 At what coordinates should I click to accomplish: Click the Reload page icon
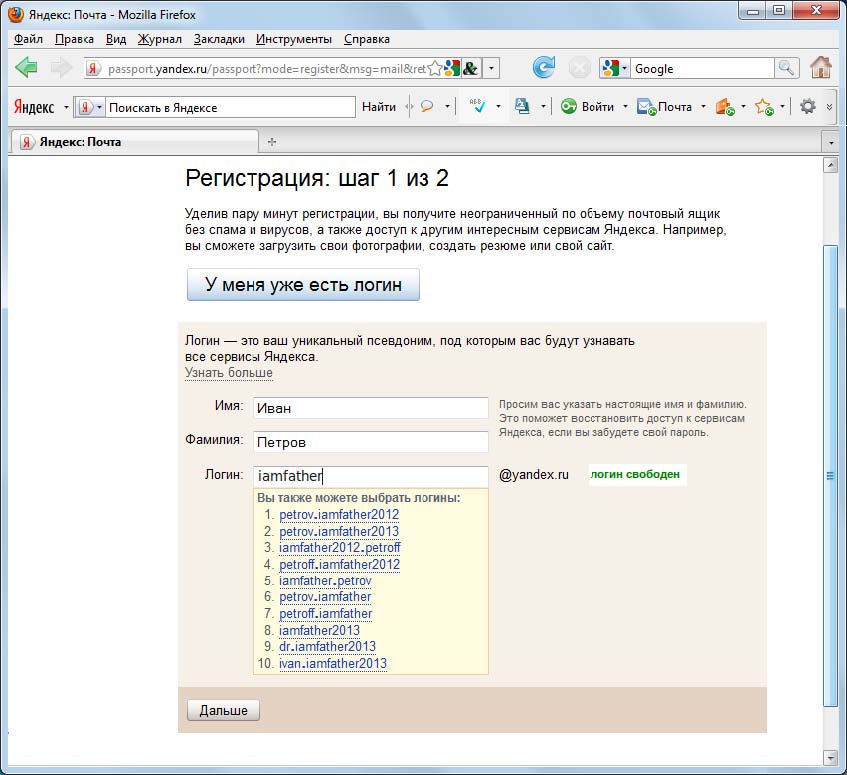coord(543,68)
